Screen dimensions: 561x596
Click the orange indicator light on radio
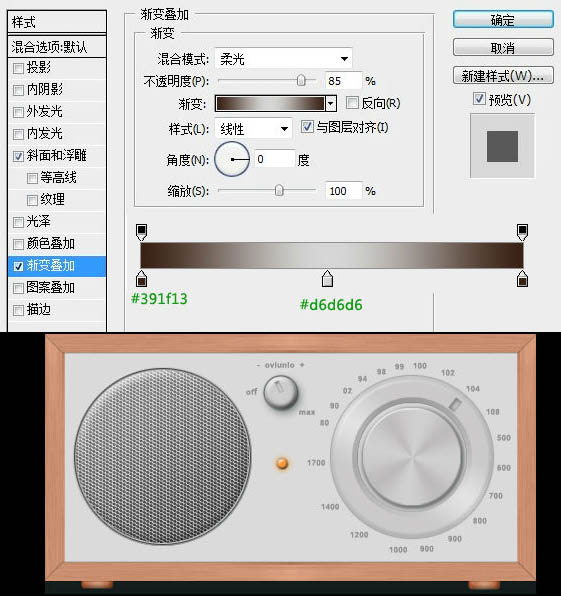click(x=282, y=463)
